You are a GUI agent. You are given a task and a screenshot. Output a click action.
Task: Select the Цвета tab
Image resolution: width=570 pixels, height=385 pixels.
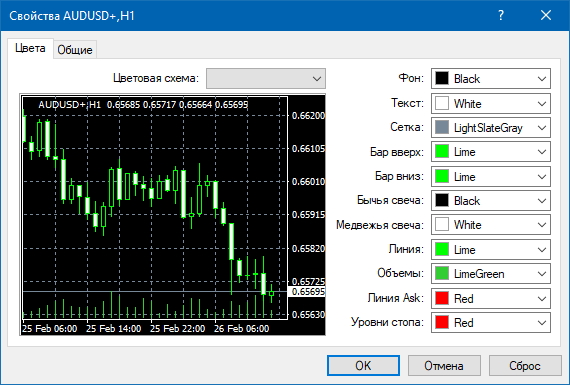pyautogui.click(x=30, y=48)
